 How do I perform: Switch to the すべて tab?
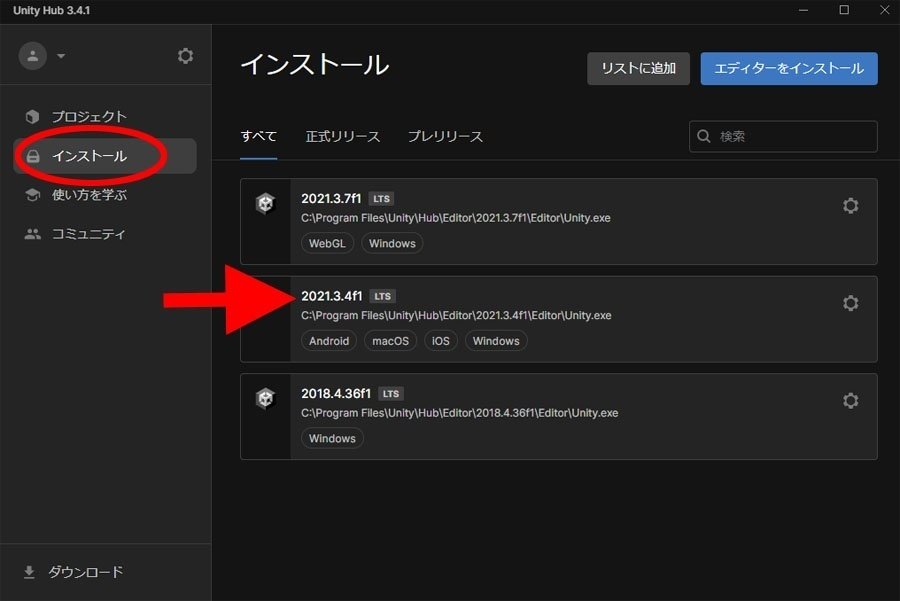258,137
